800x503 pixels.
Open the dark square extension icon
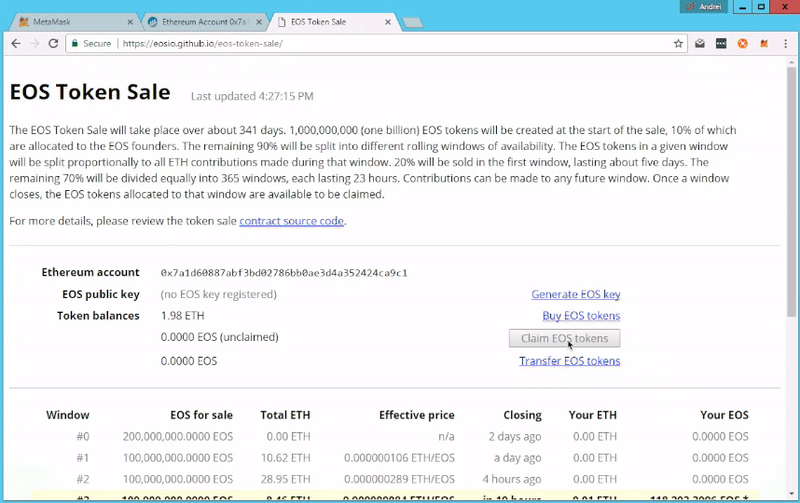pyautogui.click(x=721, y=43)
